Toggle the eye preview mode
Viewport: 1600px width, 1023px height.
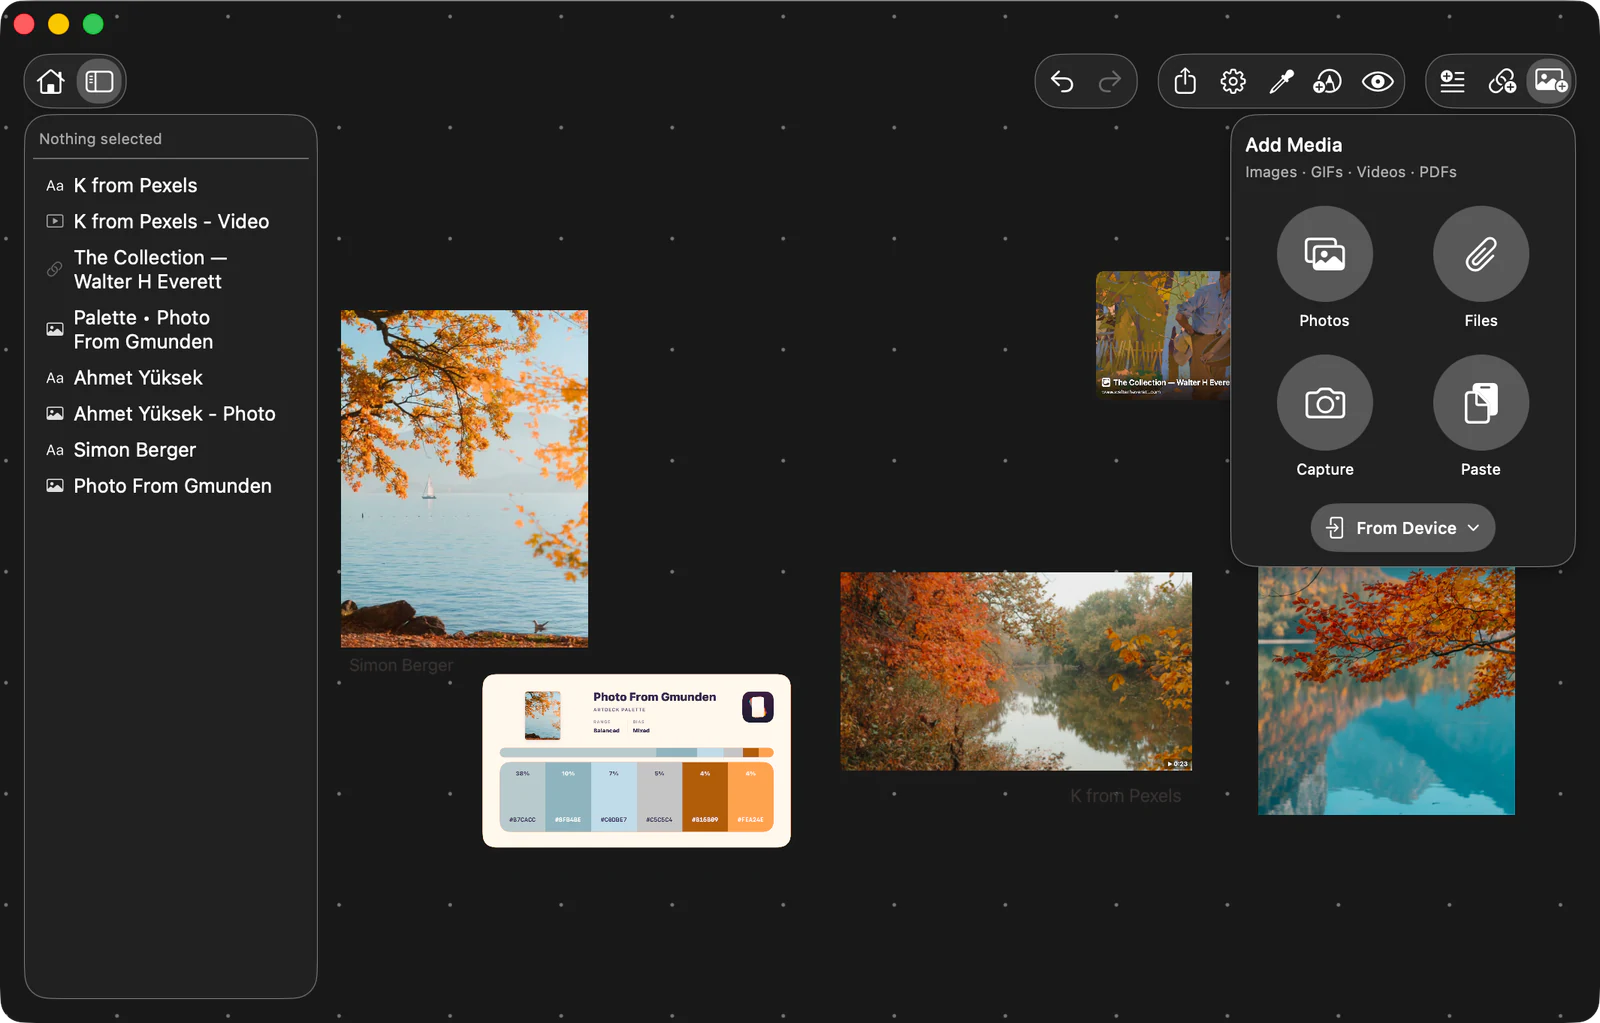coord(1377,81)
